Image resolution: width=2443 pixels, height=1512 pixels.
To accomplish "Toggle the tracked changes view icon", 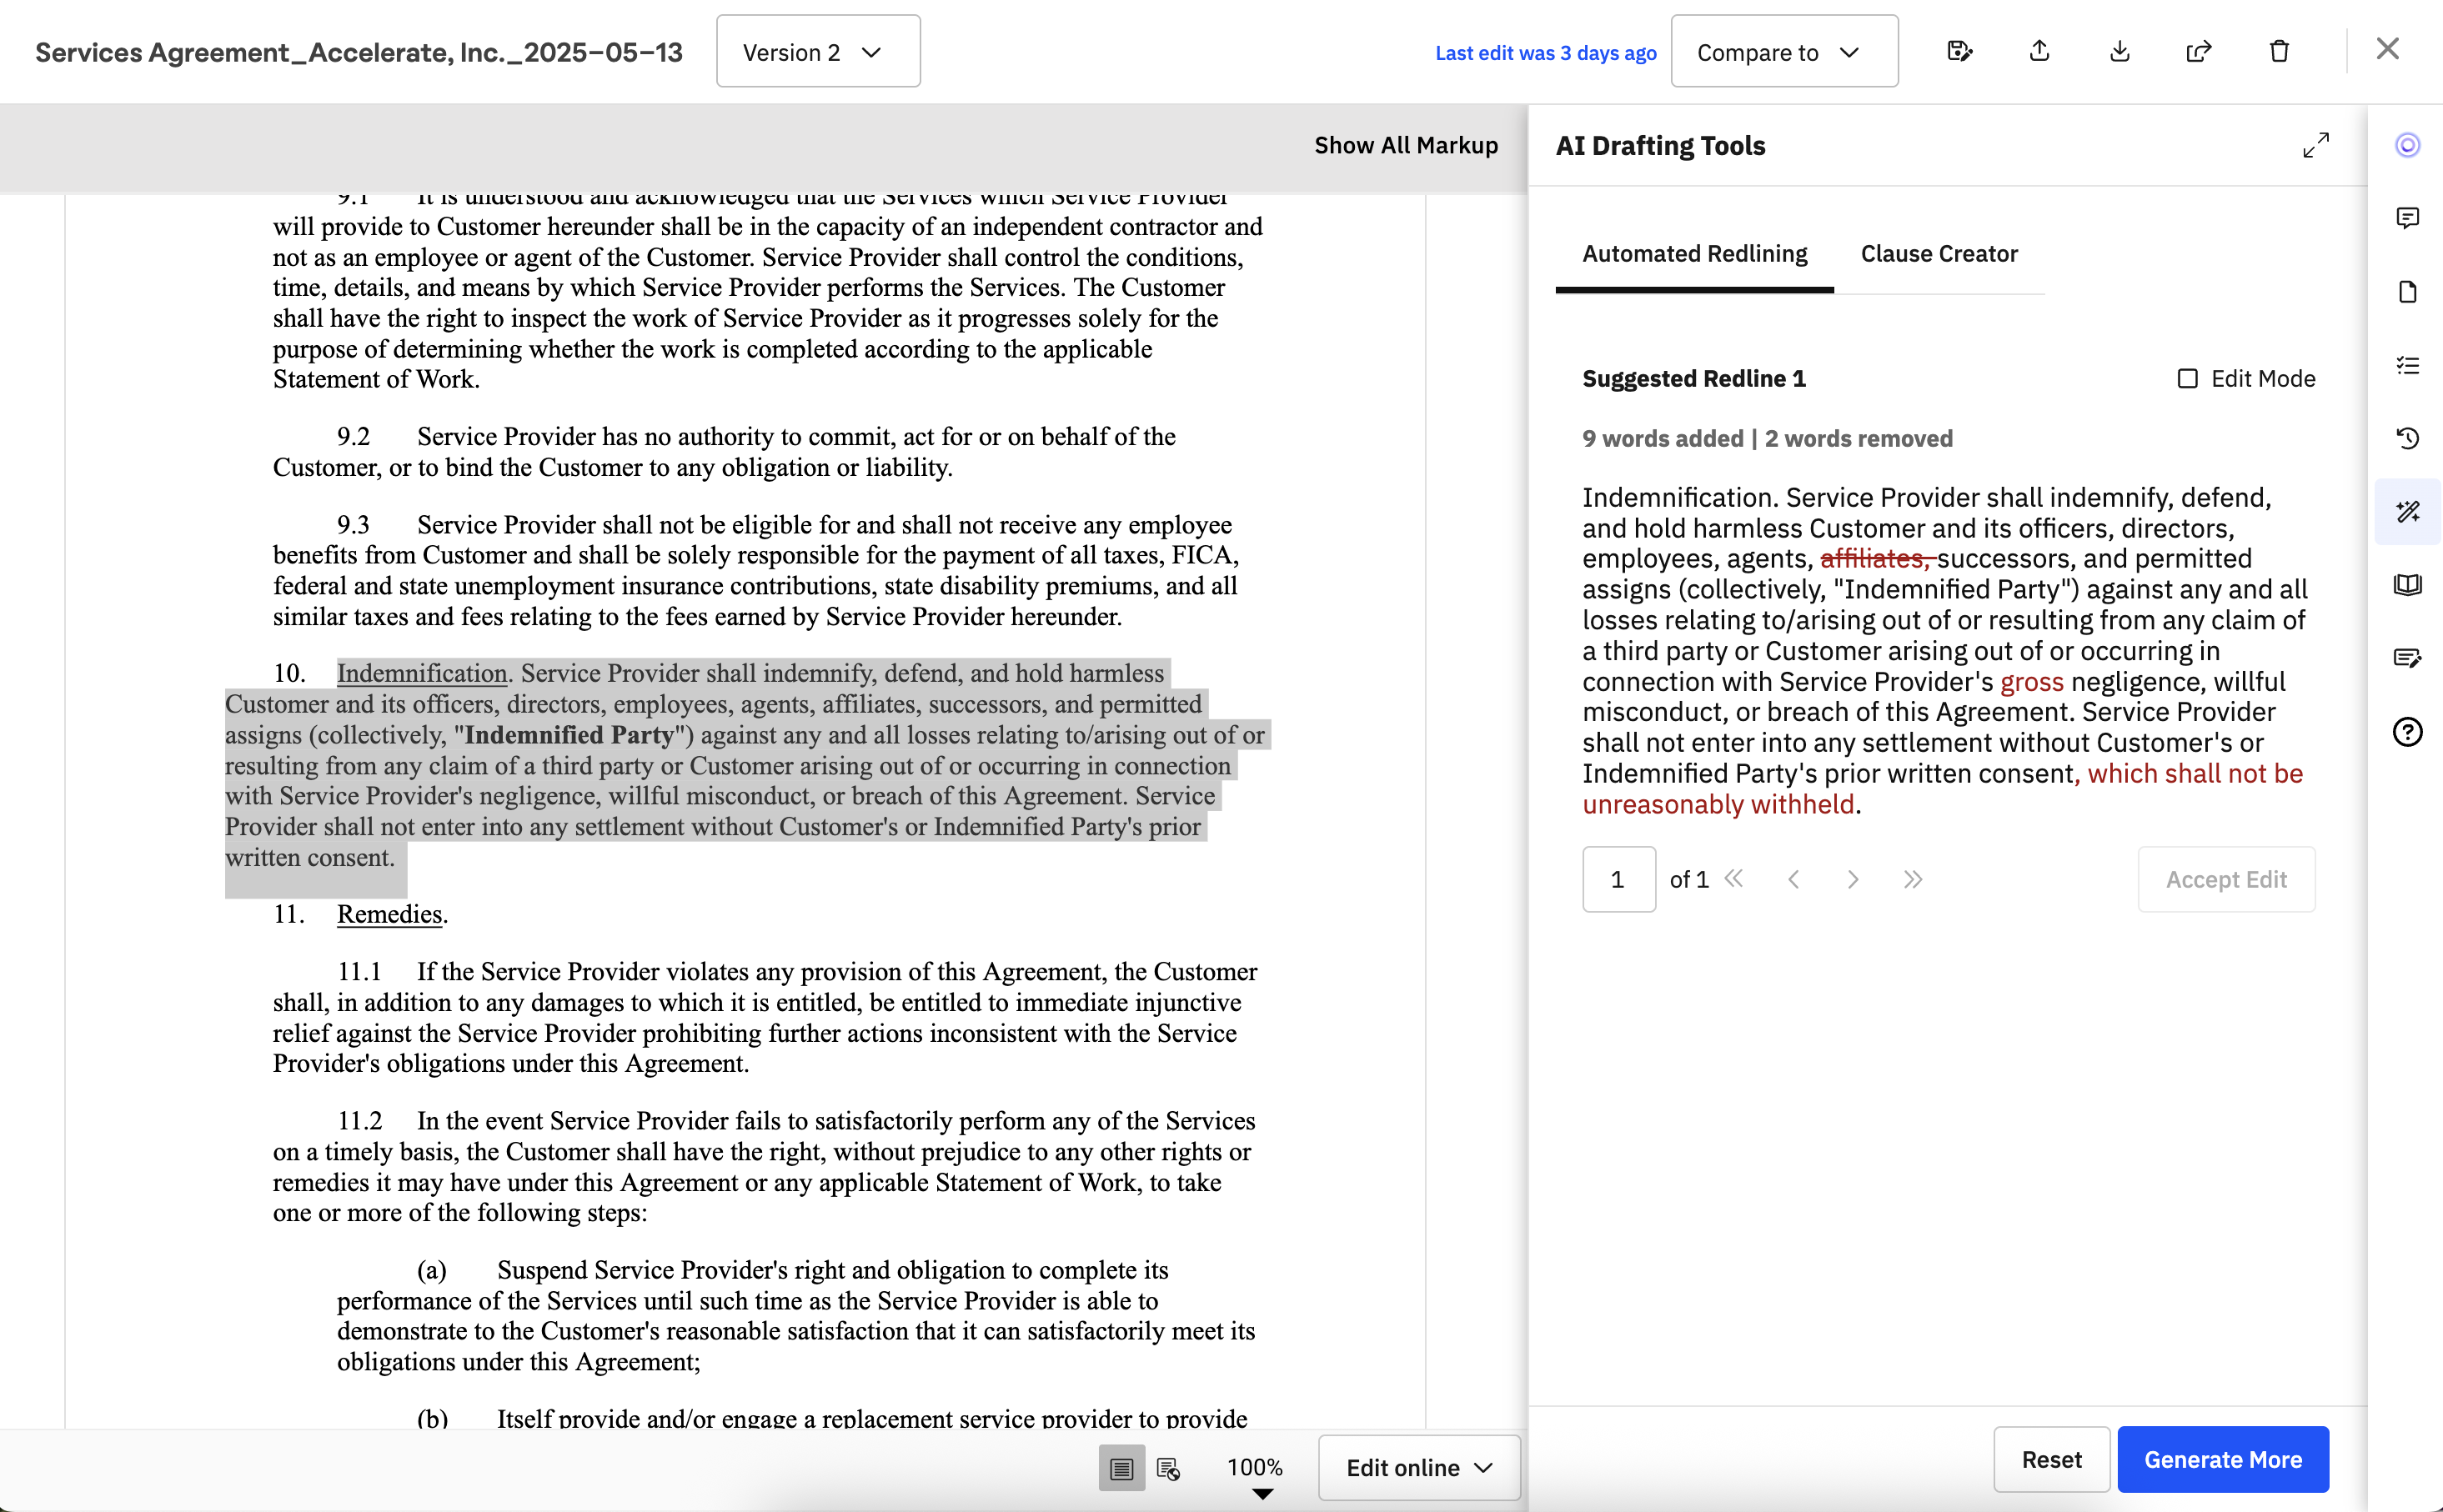I will (x=1168, y=1468).
